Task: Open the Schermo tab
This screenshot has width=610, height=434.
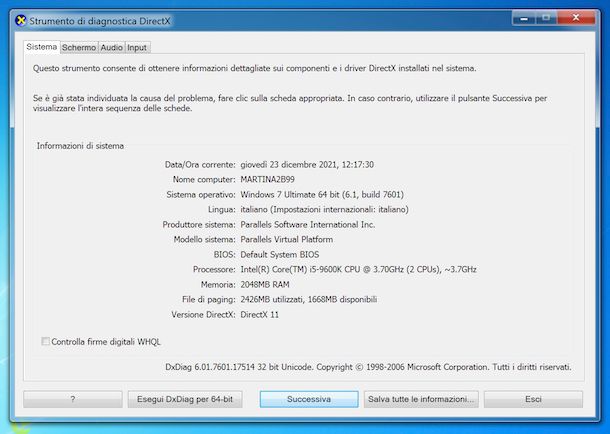Action: tap(79, 47)
